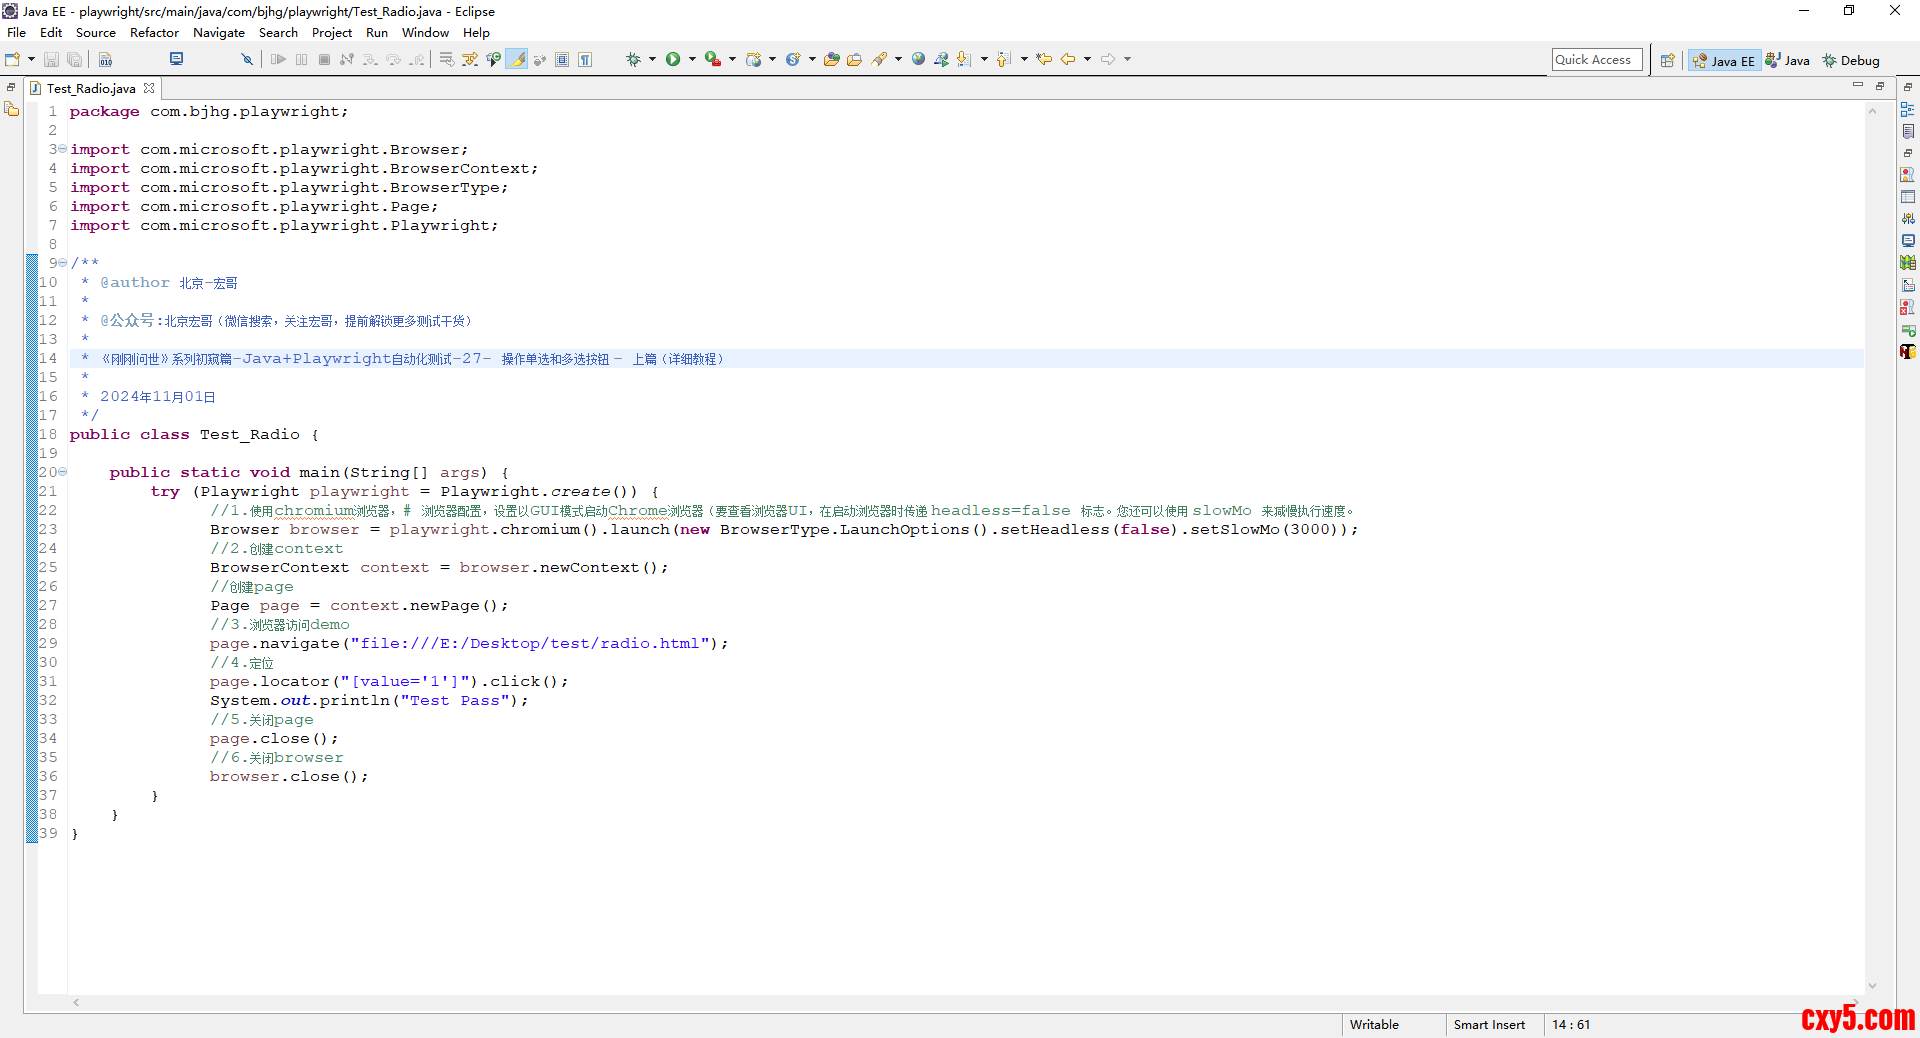Click the Last Edit Location arrow icon
Viewport: 1920px width, 1038px height.
tap(1044, 60)
